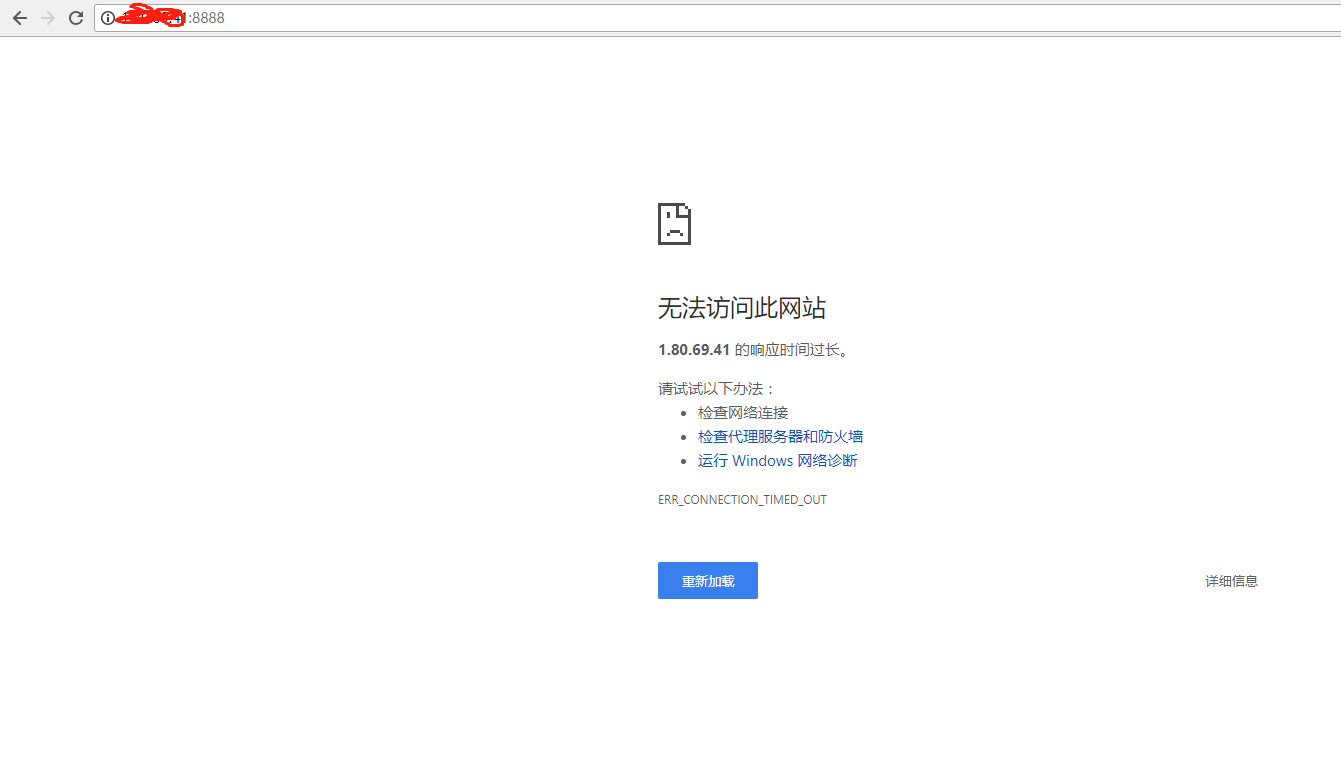Screen dimensions: 1341x774
Task: Launch 运行 Windows 网络诊断 link
Action: (x=777, y=461)
